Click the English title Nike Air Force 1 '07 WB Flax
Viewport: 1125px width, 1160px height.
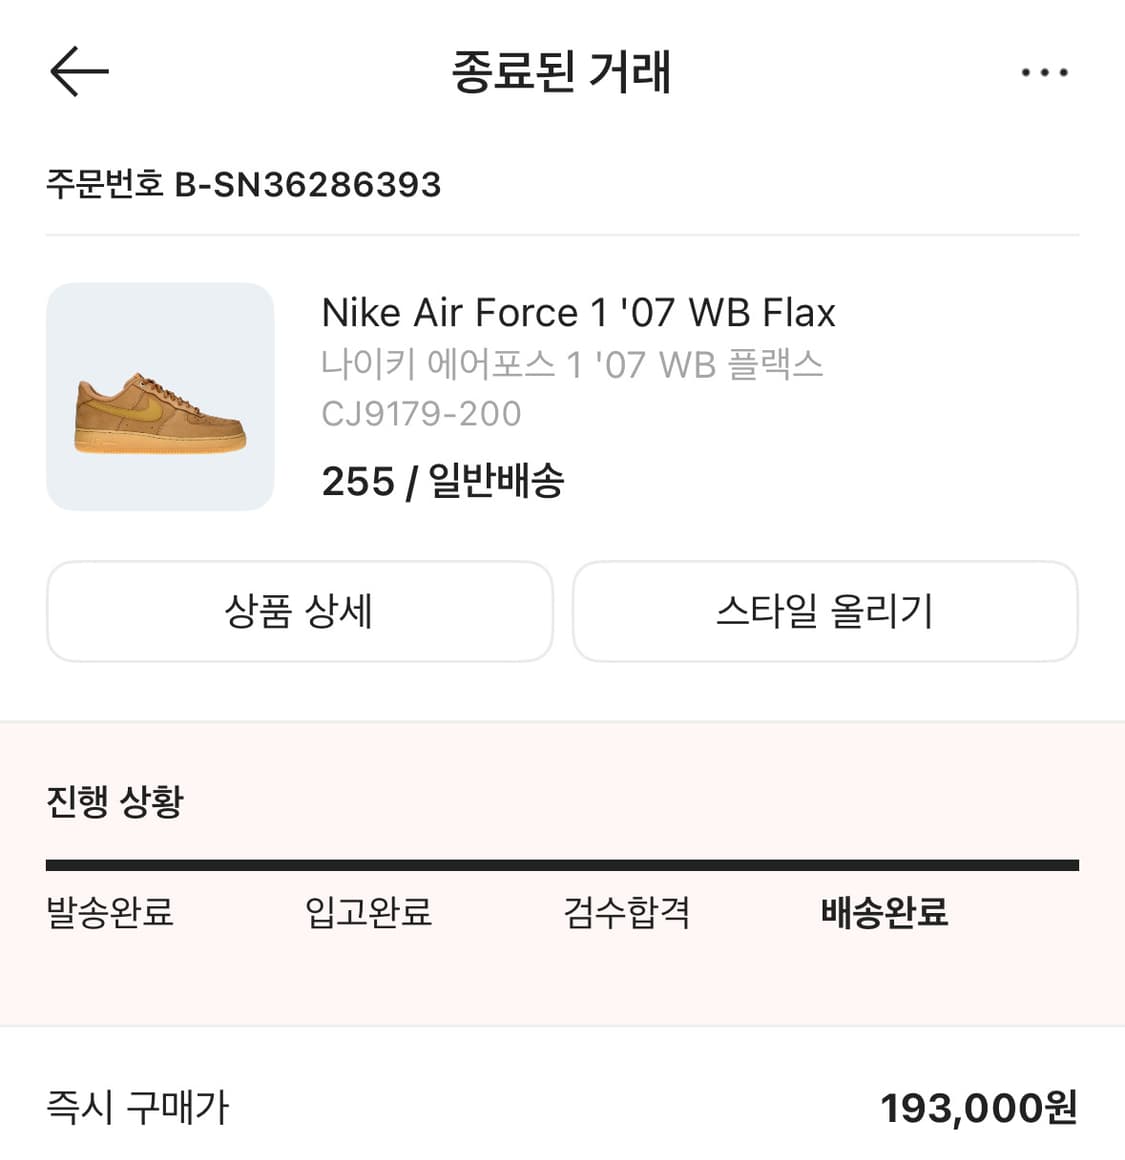(578, 313)
